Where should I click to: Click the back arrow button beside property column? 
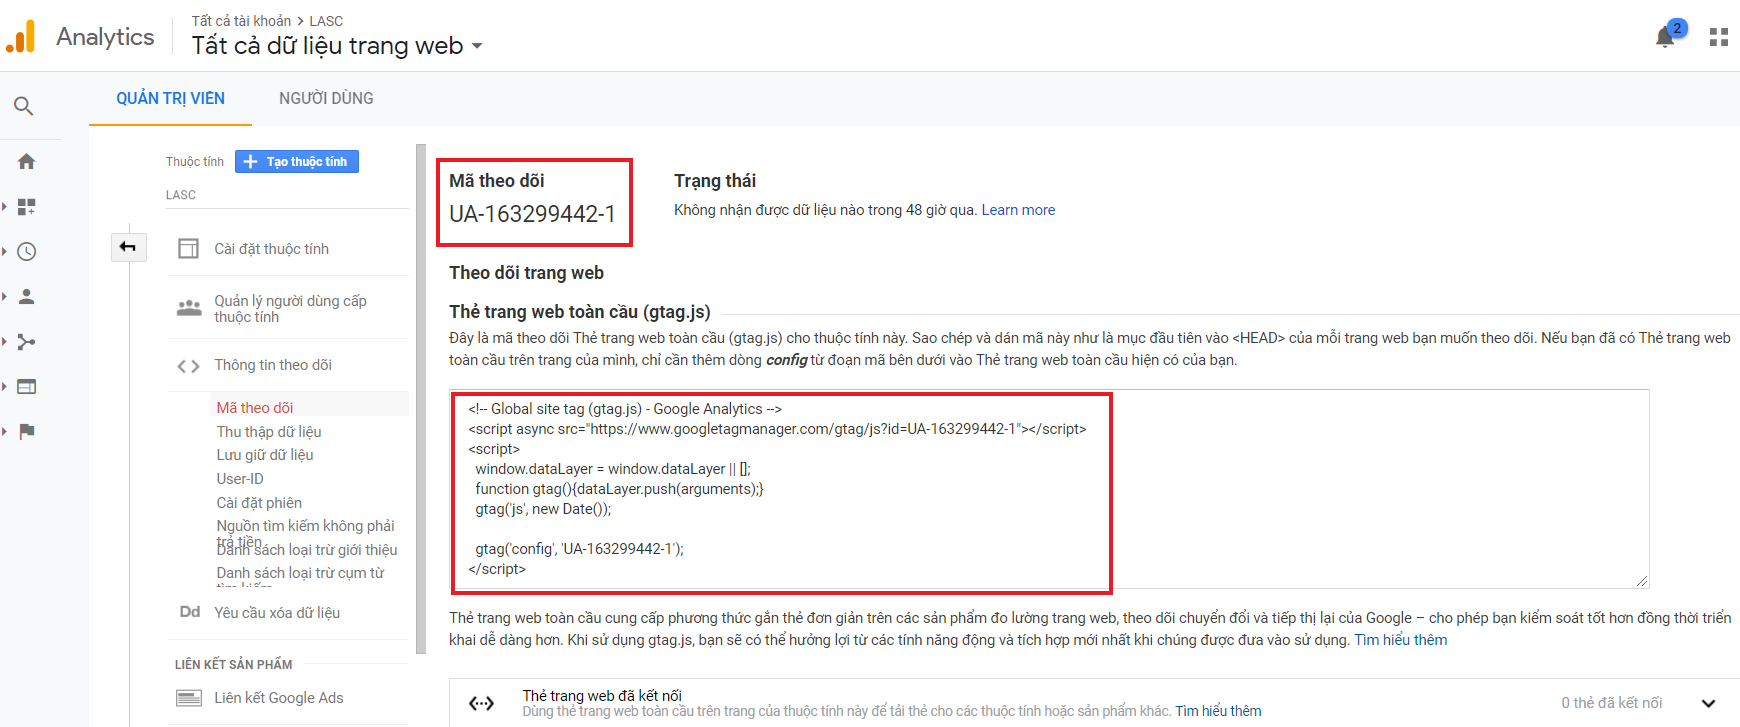128,247
